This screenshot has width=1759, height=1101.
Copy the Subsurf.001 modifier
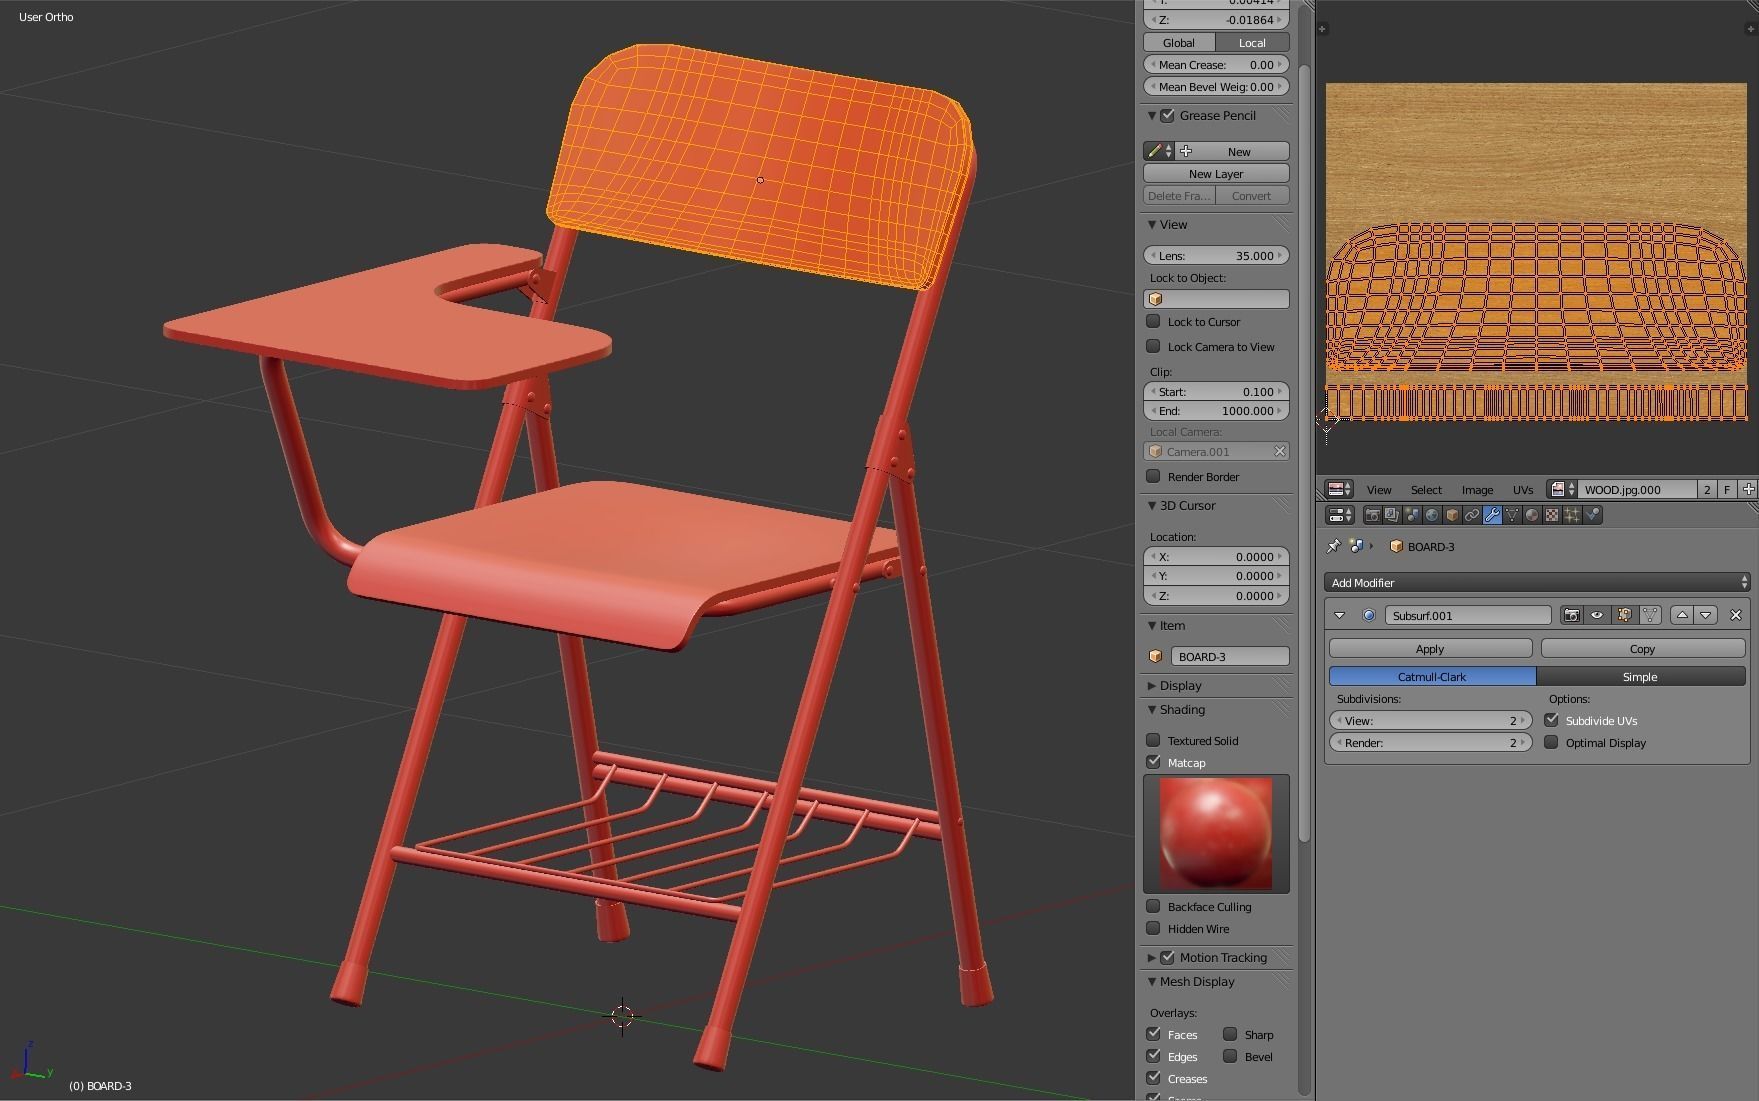pos(1642,648)
